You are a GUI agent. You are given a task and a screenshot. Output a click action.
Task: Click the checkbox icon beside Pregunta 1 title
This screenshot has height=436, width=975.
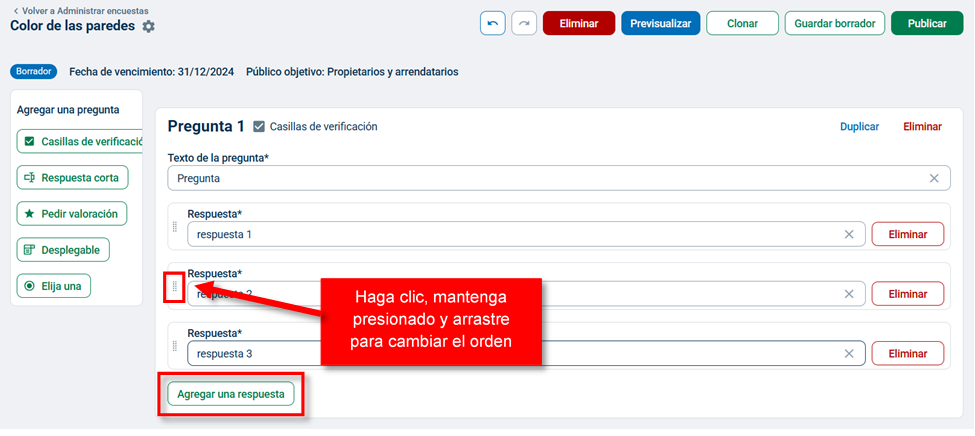259,127
